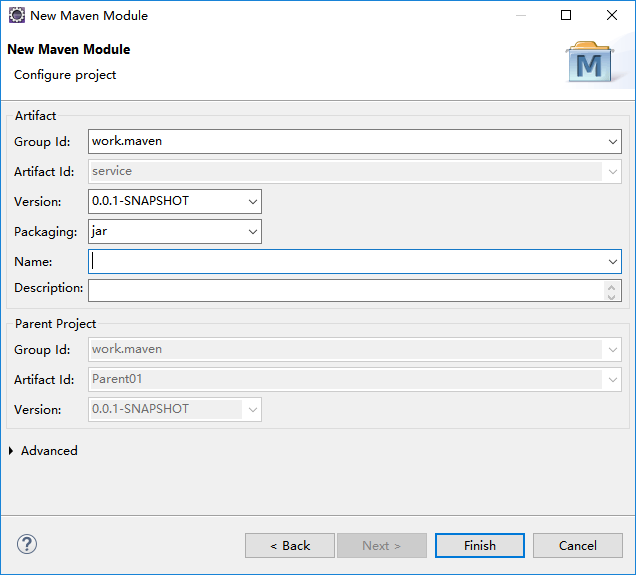
Task: Maximize the New Maven Module dialog
Action: click(566, 15)
